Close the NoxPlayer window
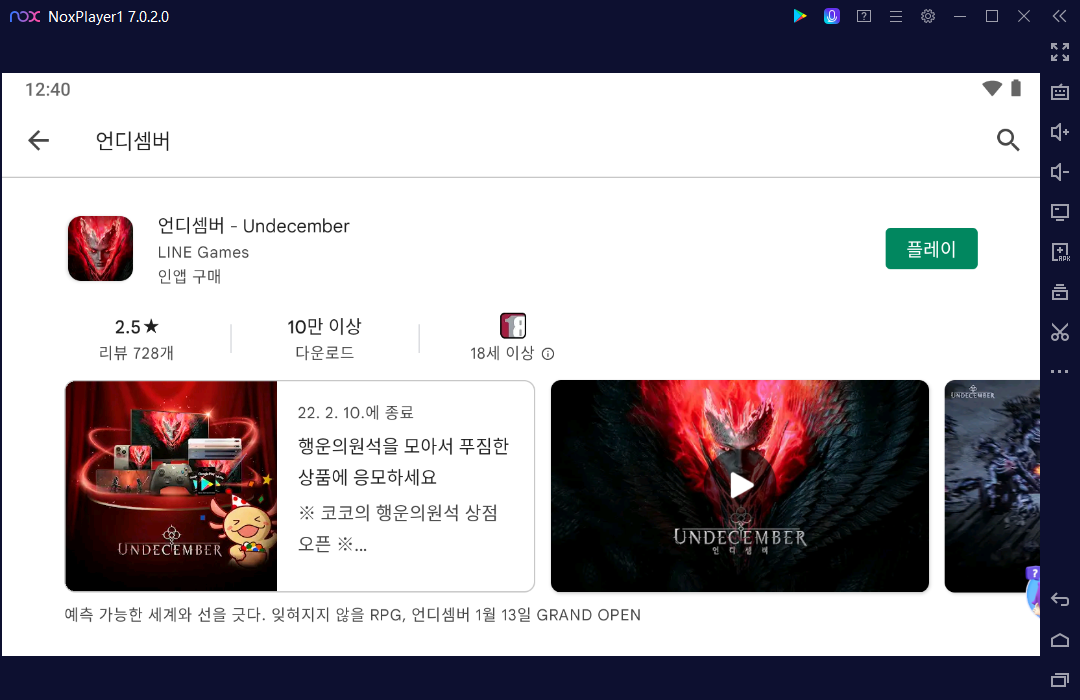The width and height of the screenshot is (1080, 700). (x=1024, y=16)
